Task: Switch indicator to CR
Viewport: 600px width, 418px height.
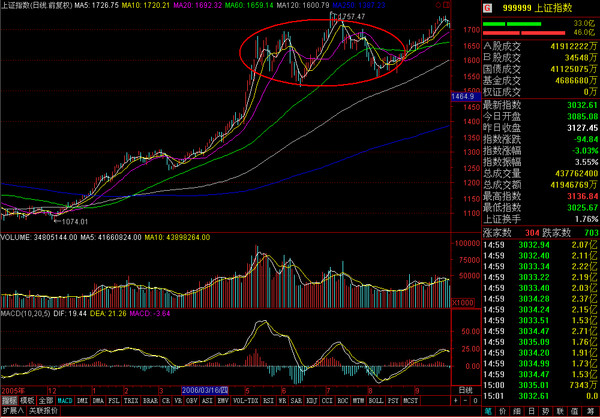Action: click(x=166, y=401)
